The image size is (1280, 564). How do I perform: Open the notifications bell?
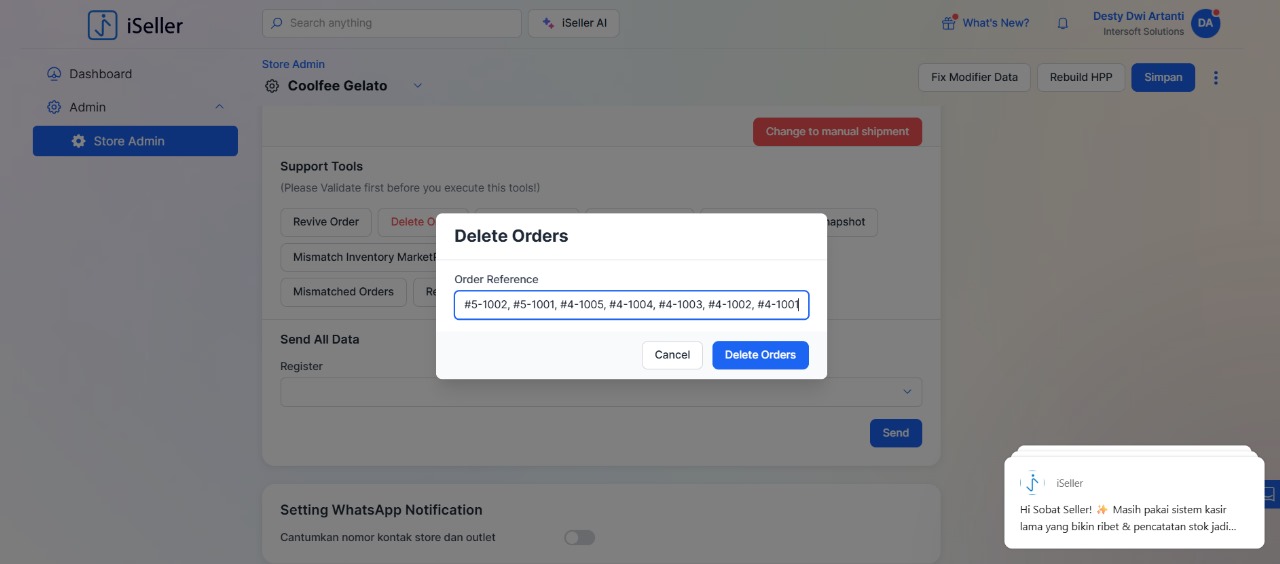[x=1063, y=23]
